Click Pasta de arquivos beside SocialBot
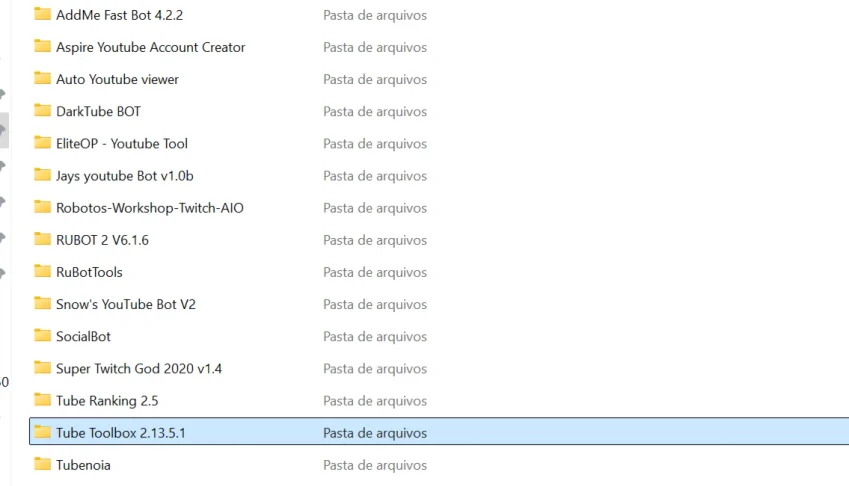The height and width of the screenshot is (486, 849). [x=375, y=337]
